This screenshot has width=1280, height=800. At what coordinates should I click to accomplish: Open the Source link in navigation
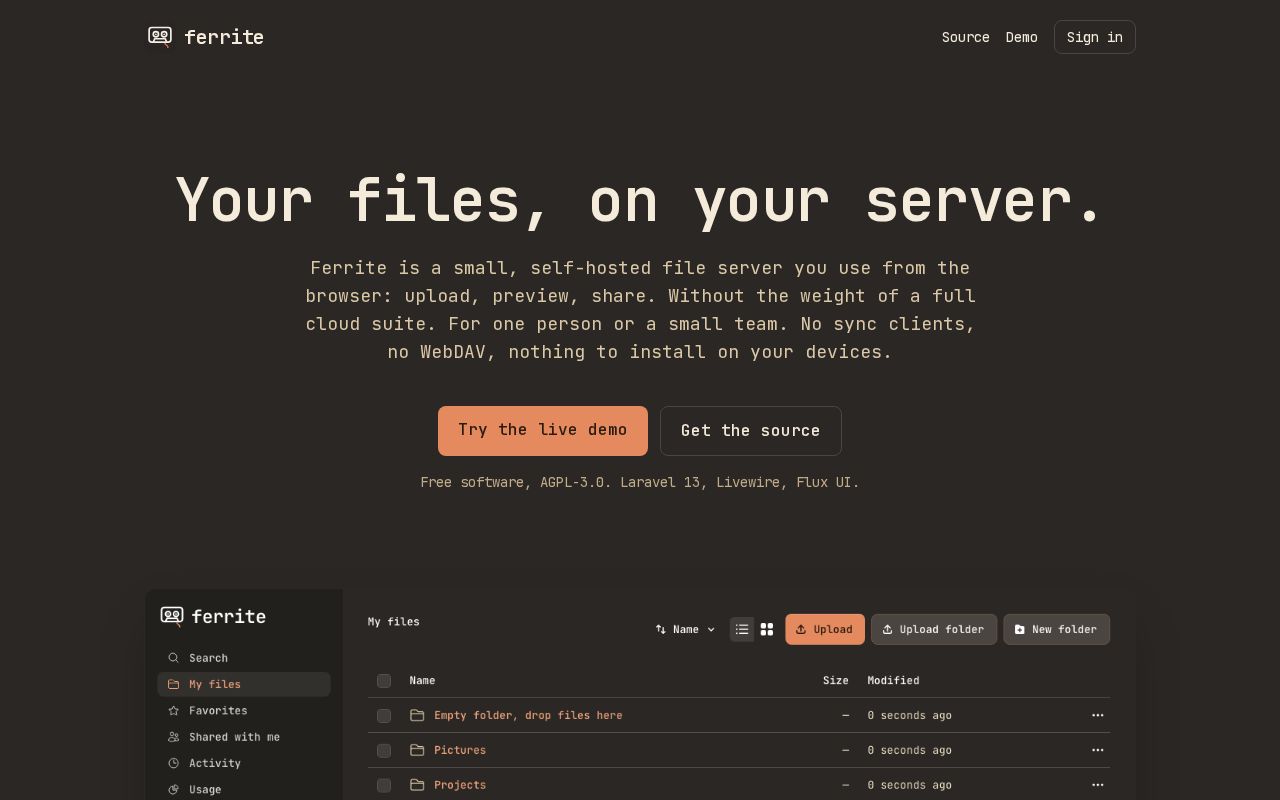click(x=965, y=37)
